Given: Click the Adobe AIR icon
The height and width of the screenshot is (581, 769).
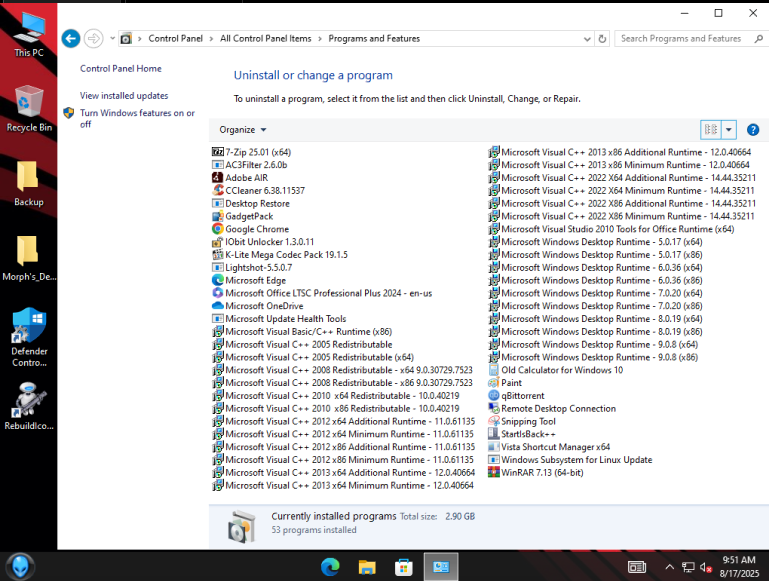Looking at the screenshot, I should click(x=217, y=177).
